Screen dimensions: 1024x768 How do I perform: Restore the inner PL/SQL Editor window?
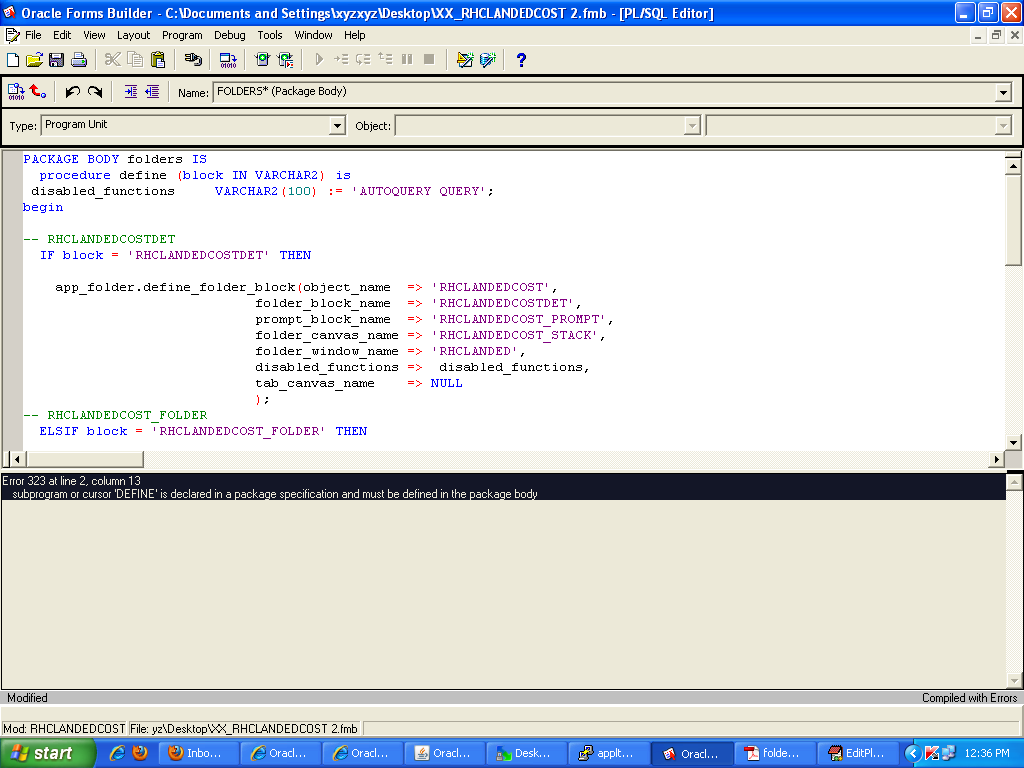(996, 35)
